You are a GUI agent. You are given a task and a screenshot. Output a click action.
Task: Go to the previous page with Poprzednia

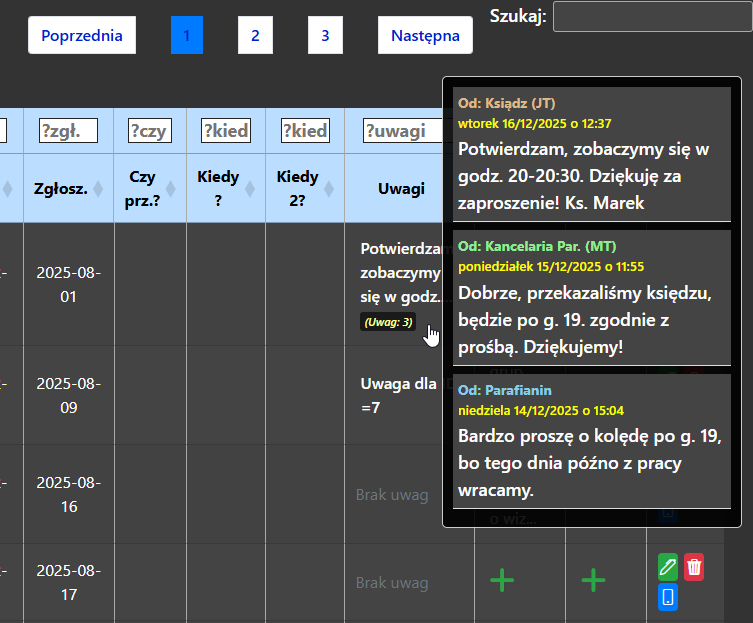pyautogui.click(x=82, y=36)
